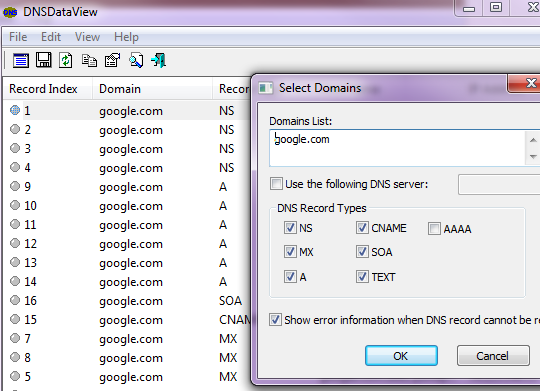Click the Exit door toolbar icon
The height and width of the screenshot is (391, 540).
(x=159, y=60)
